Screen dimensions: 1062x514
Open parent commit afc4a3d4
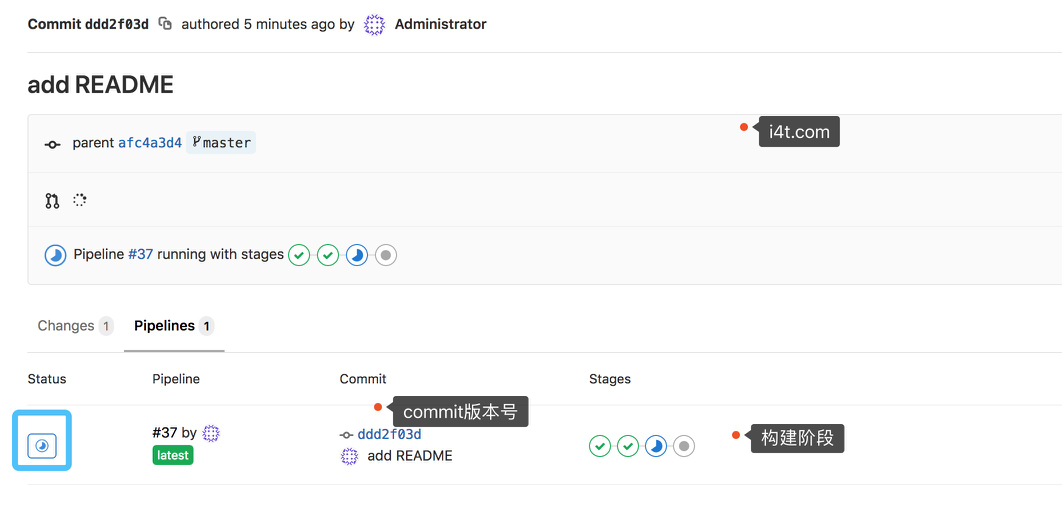click(x=150, y=143)
